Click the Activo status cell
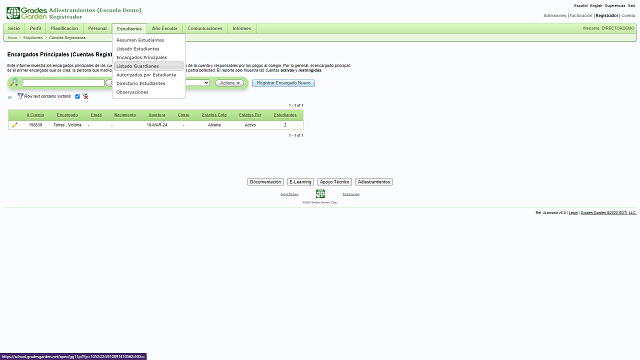The height and width of the screenshot is (360, 640). click(x=250, y=125)
